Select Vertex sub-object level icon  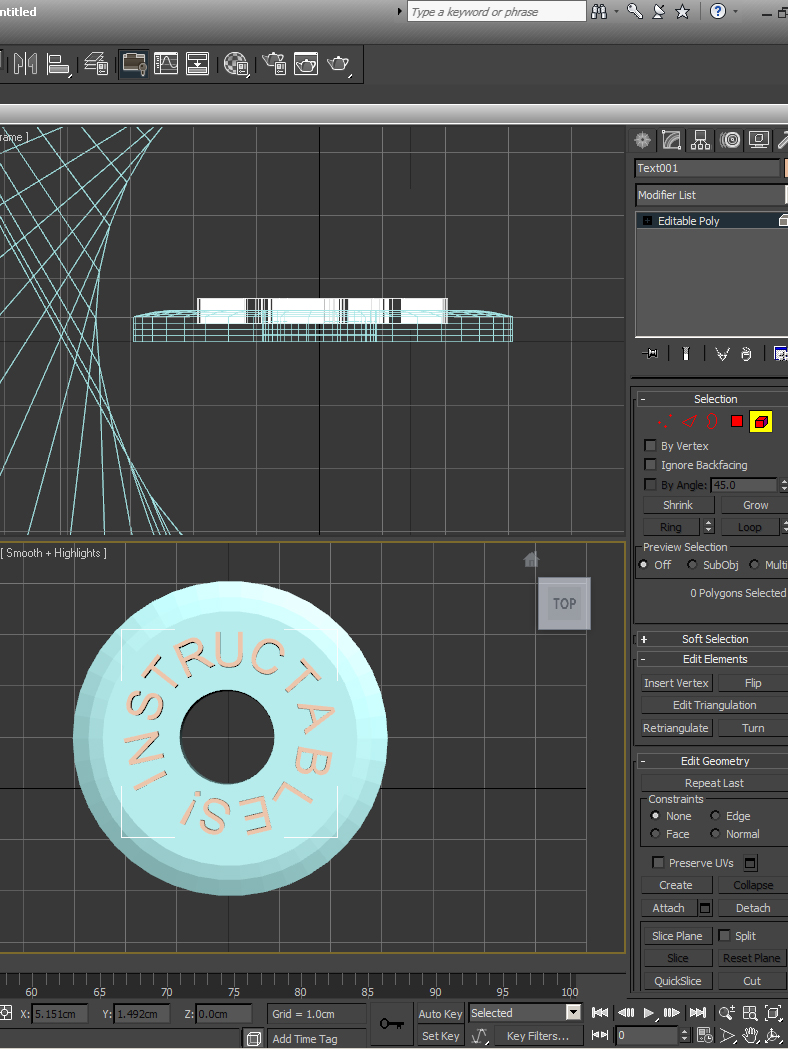click(665, 421)
